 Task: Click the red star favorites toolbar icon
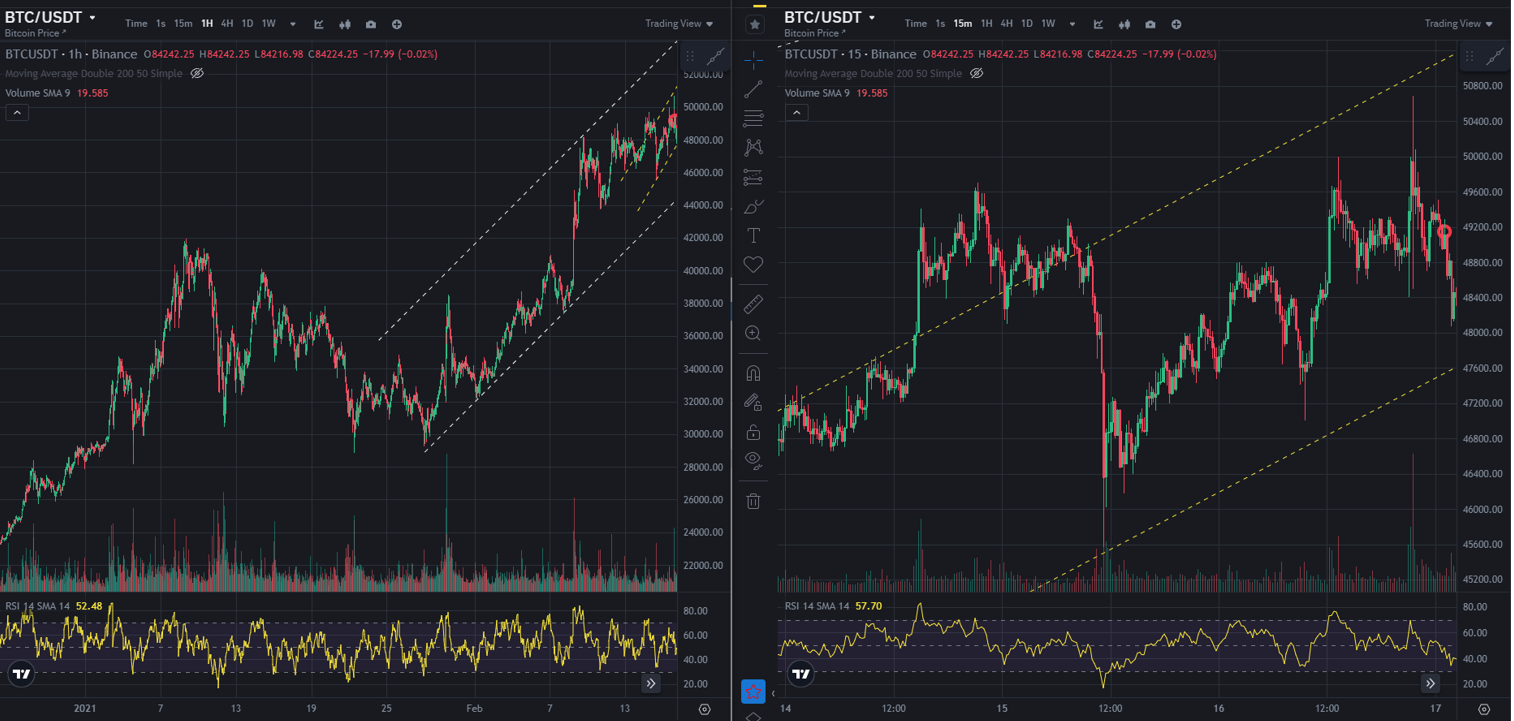(753, 691)
